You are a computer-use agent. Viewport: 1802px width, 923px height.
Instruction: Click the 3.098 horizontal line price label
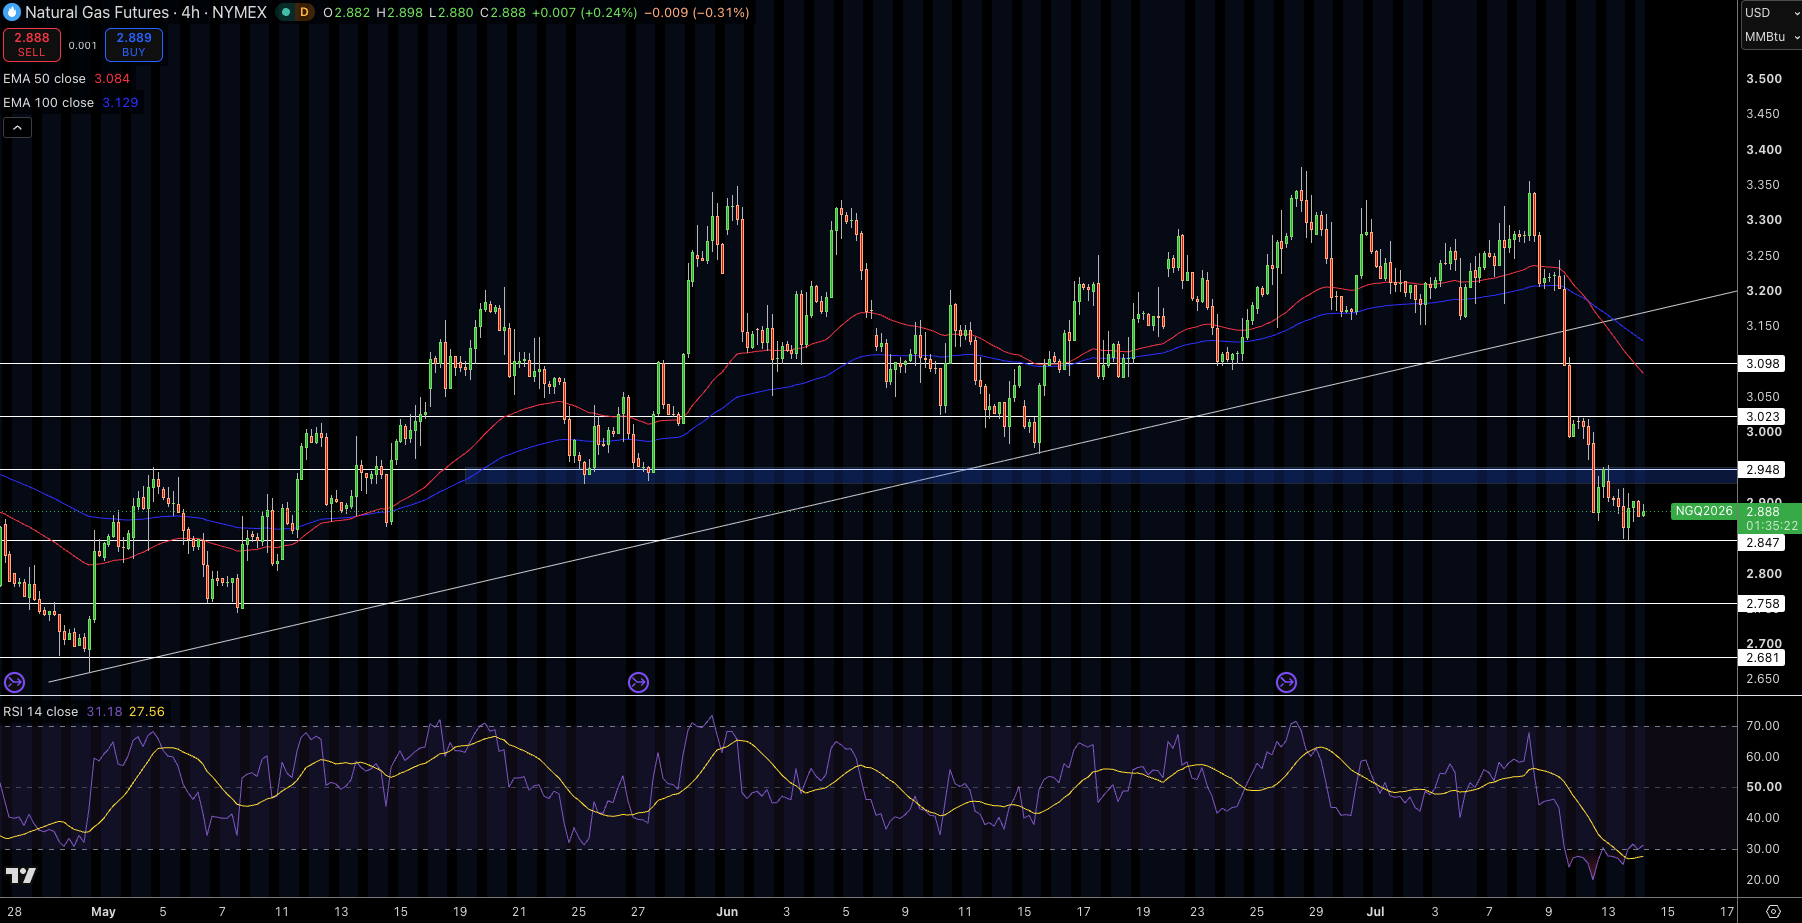coord(1763,363)
